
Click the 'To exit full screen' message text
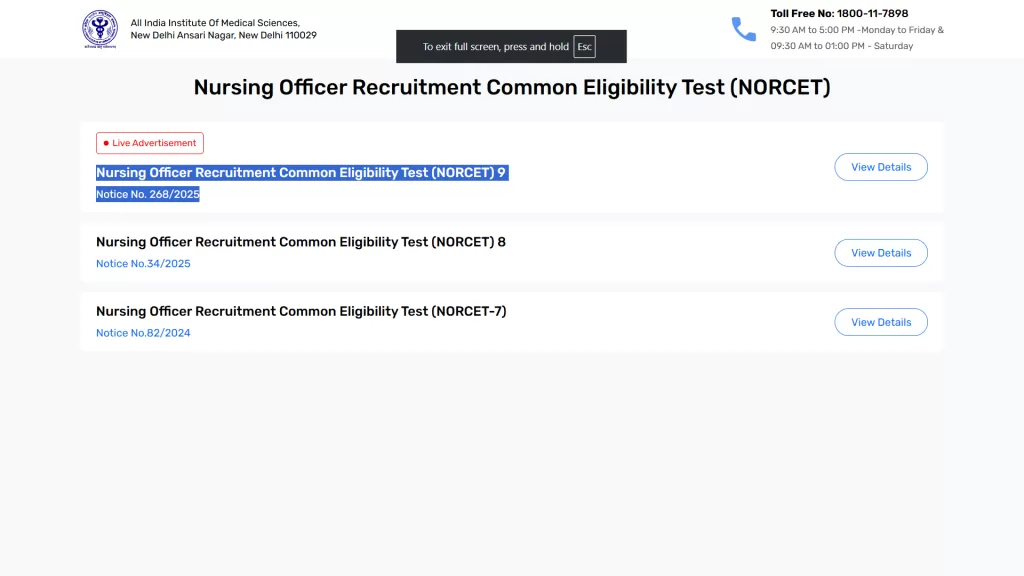point(495,47)
